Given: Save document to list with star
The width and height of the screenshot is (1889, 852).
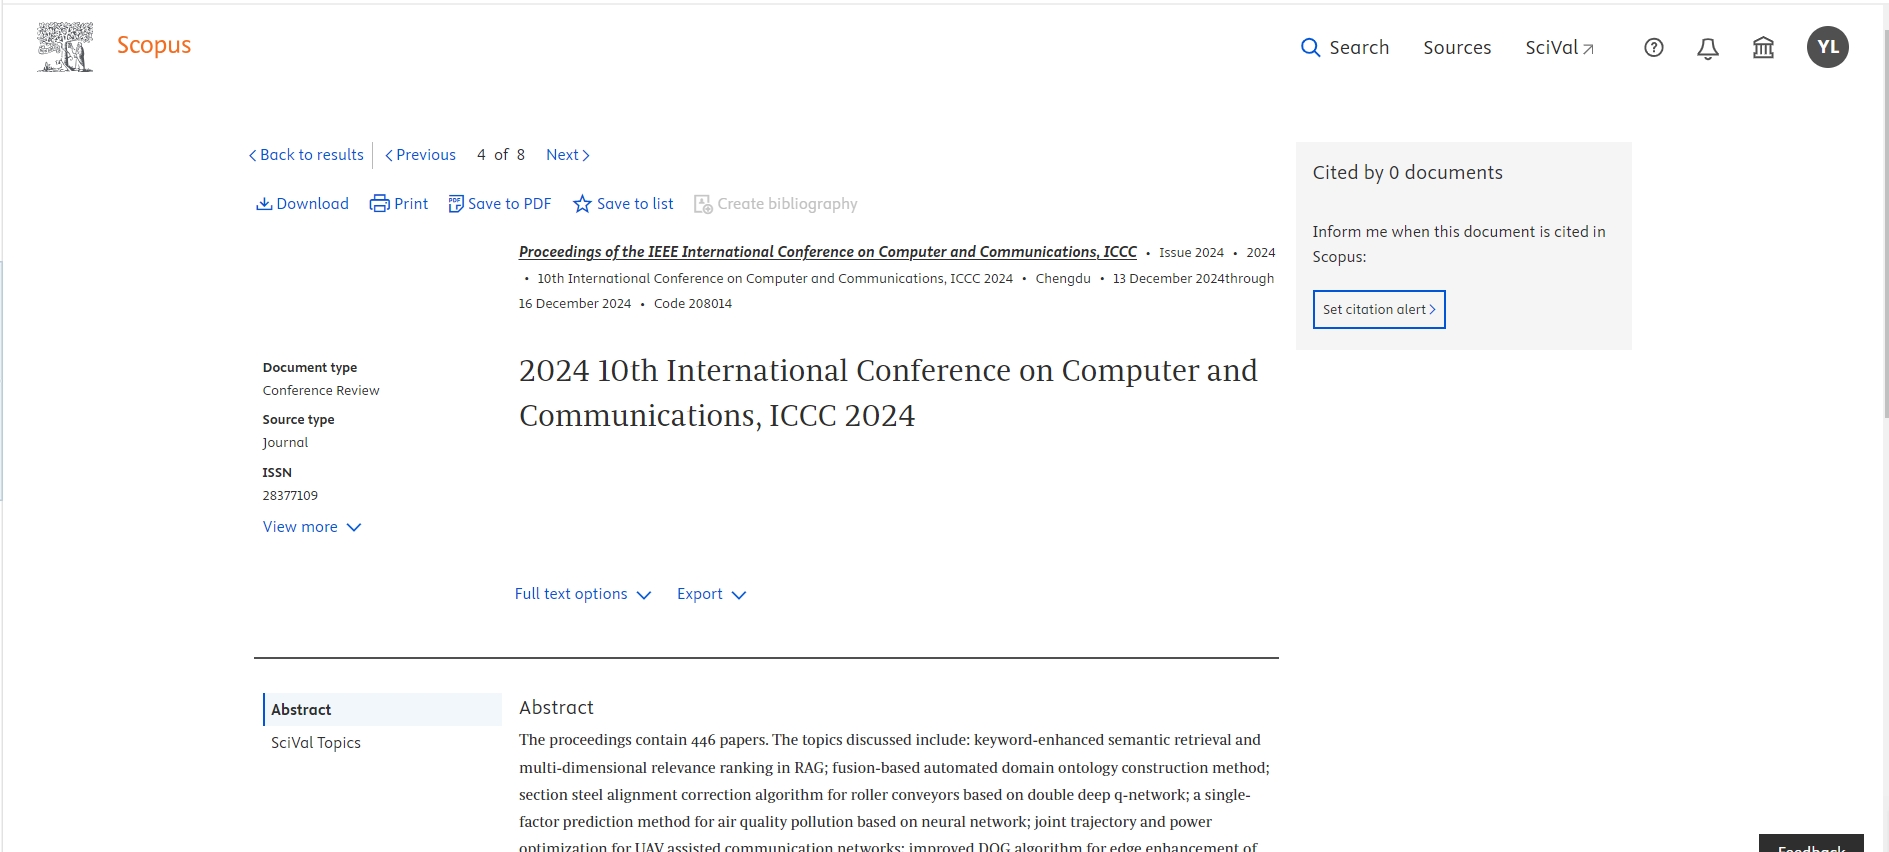Looking at the screenshot, I should [x=623, y=204].
